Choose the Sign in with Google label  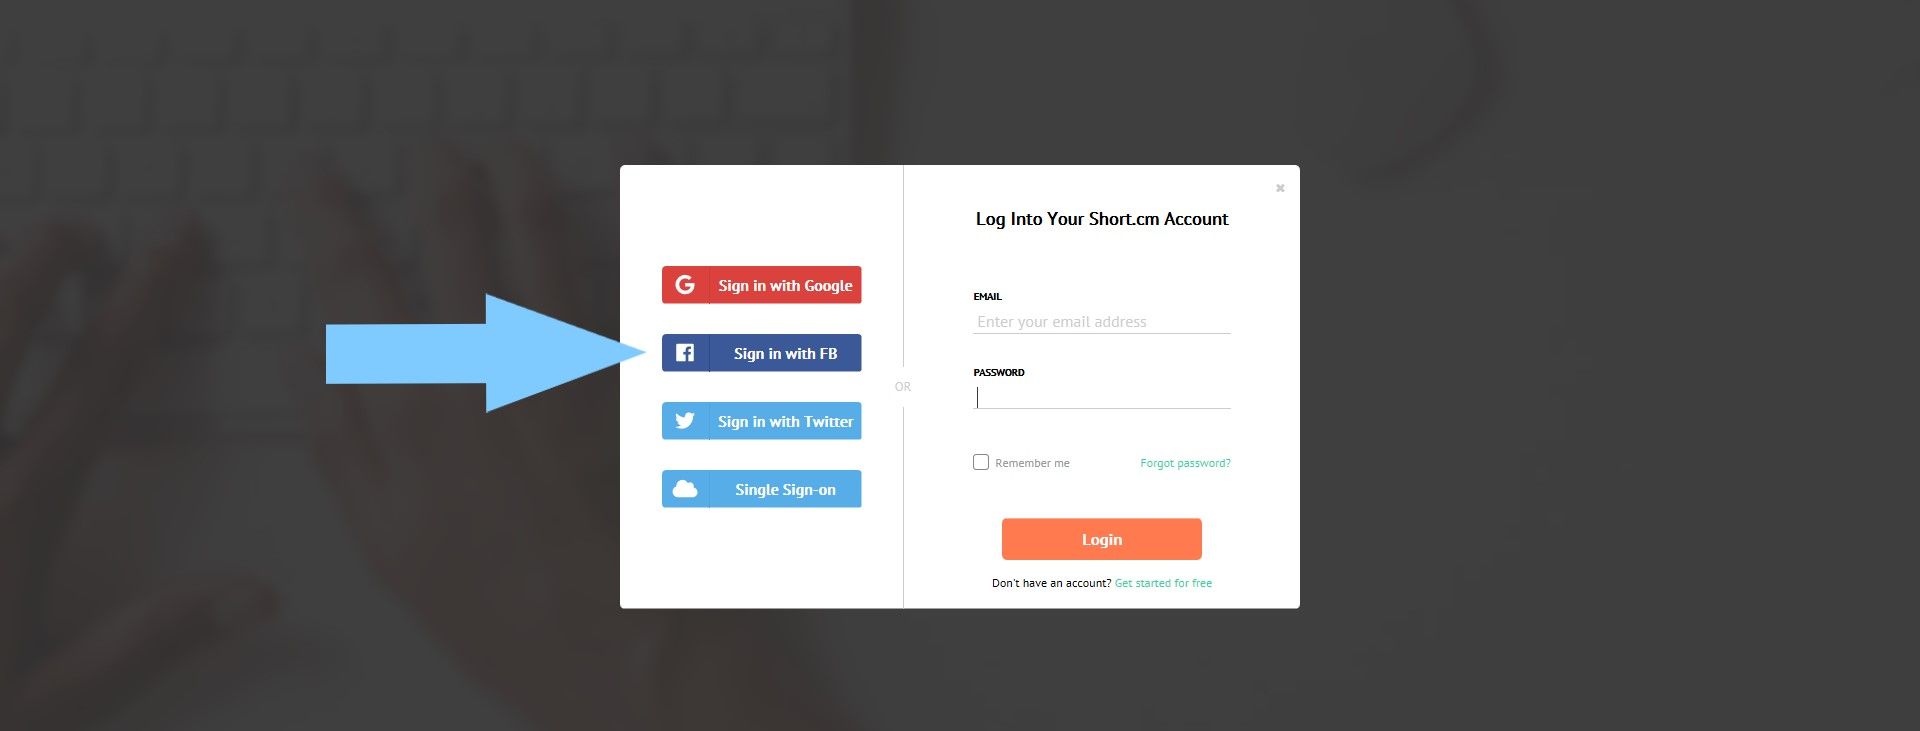785,285
